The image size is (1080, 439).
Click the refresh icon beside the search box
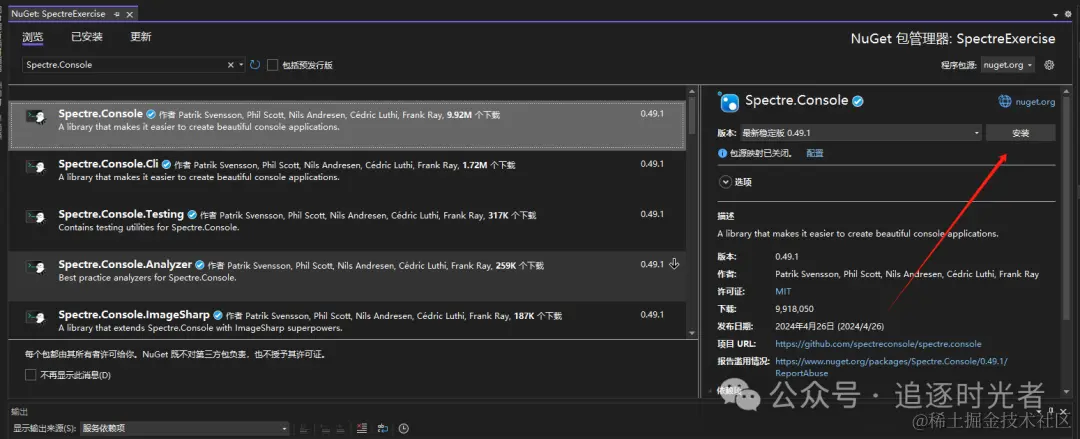pyautogui.click(x=255, y=65)
